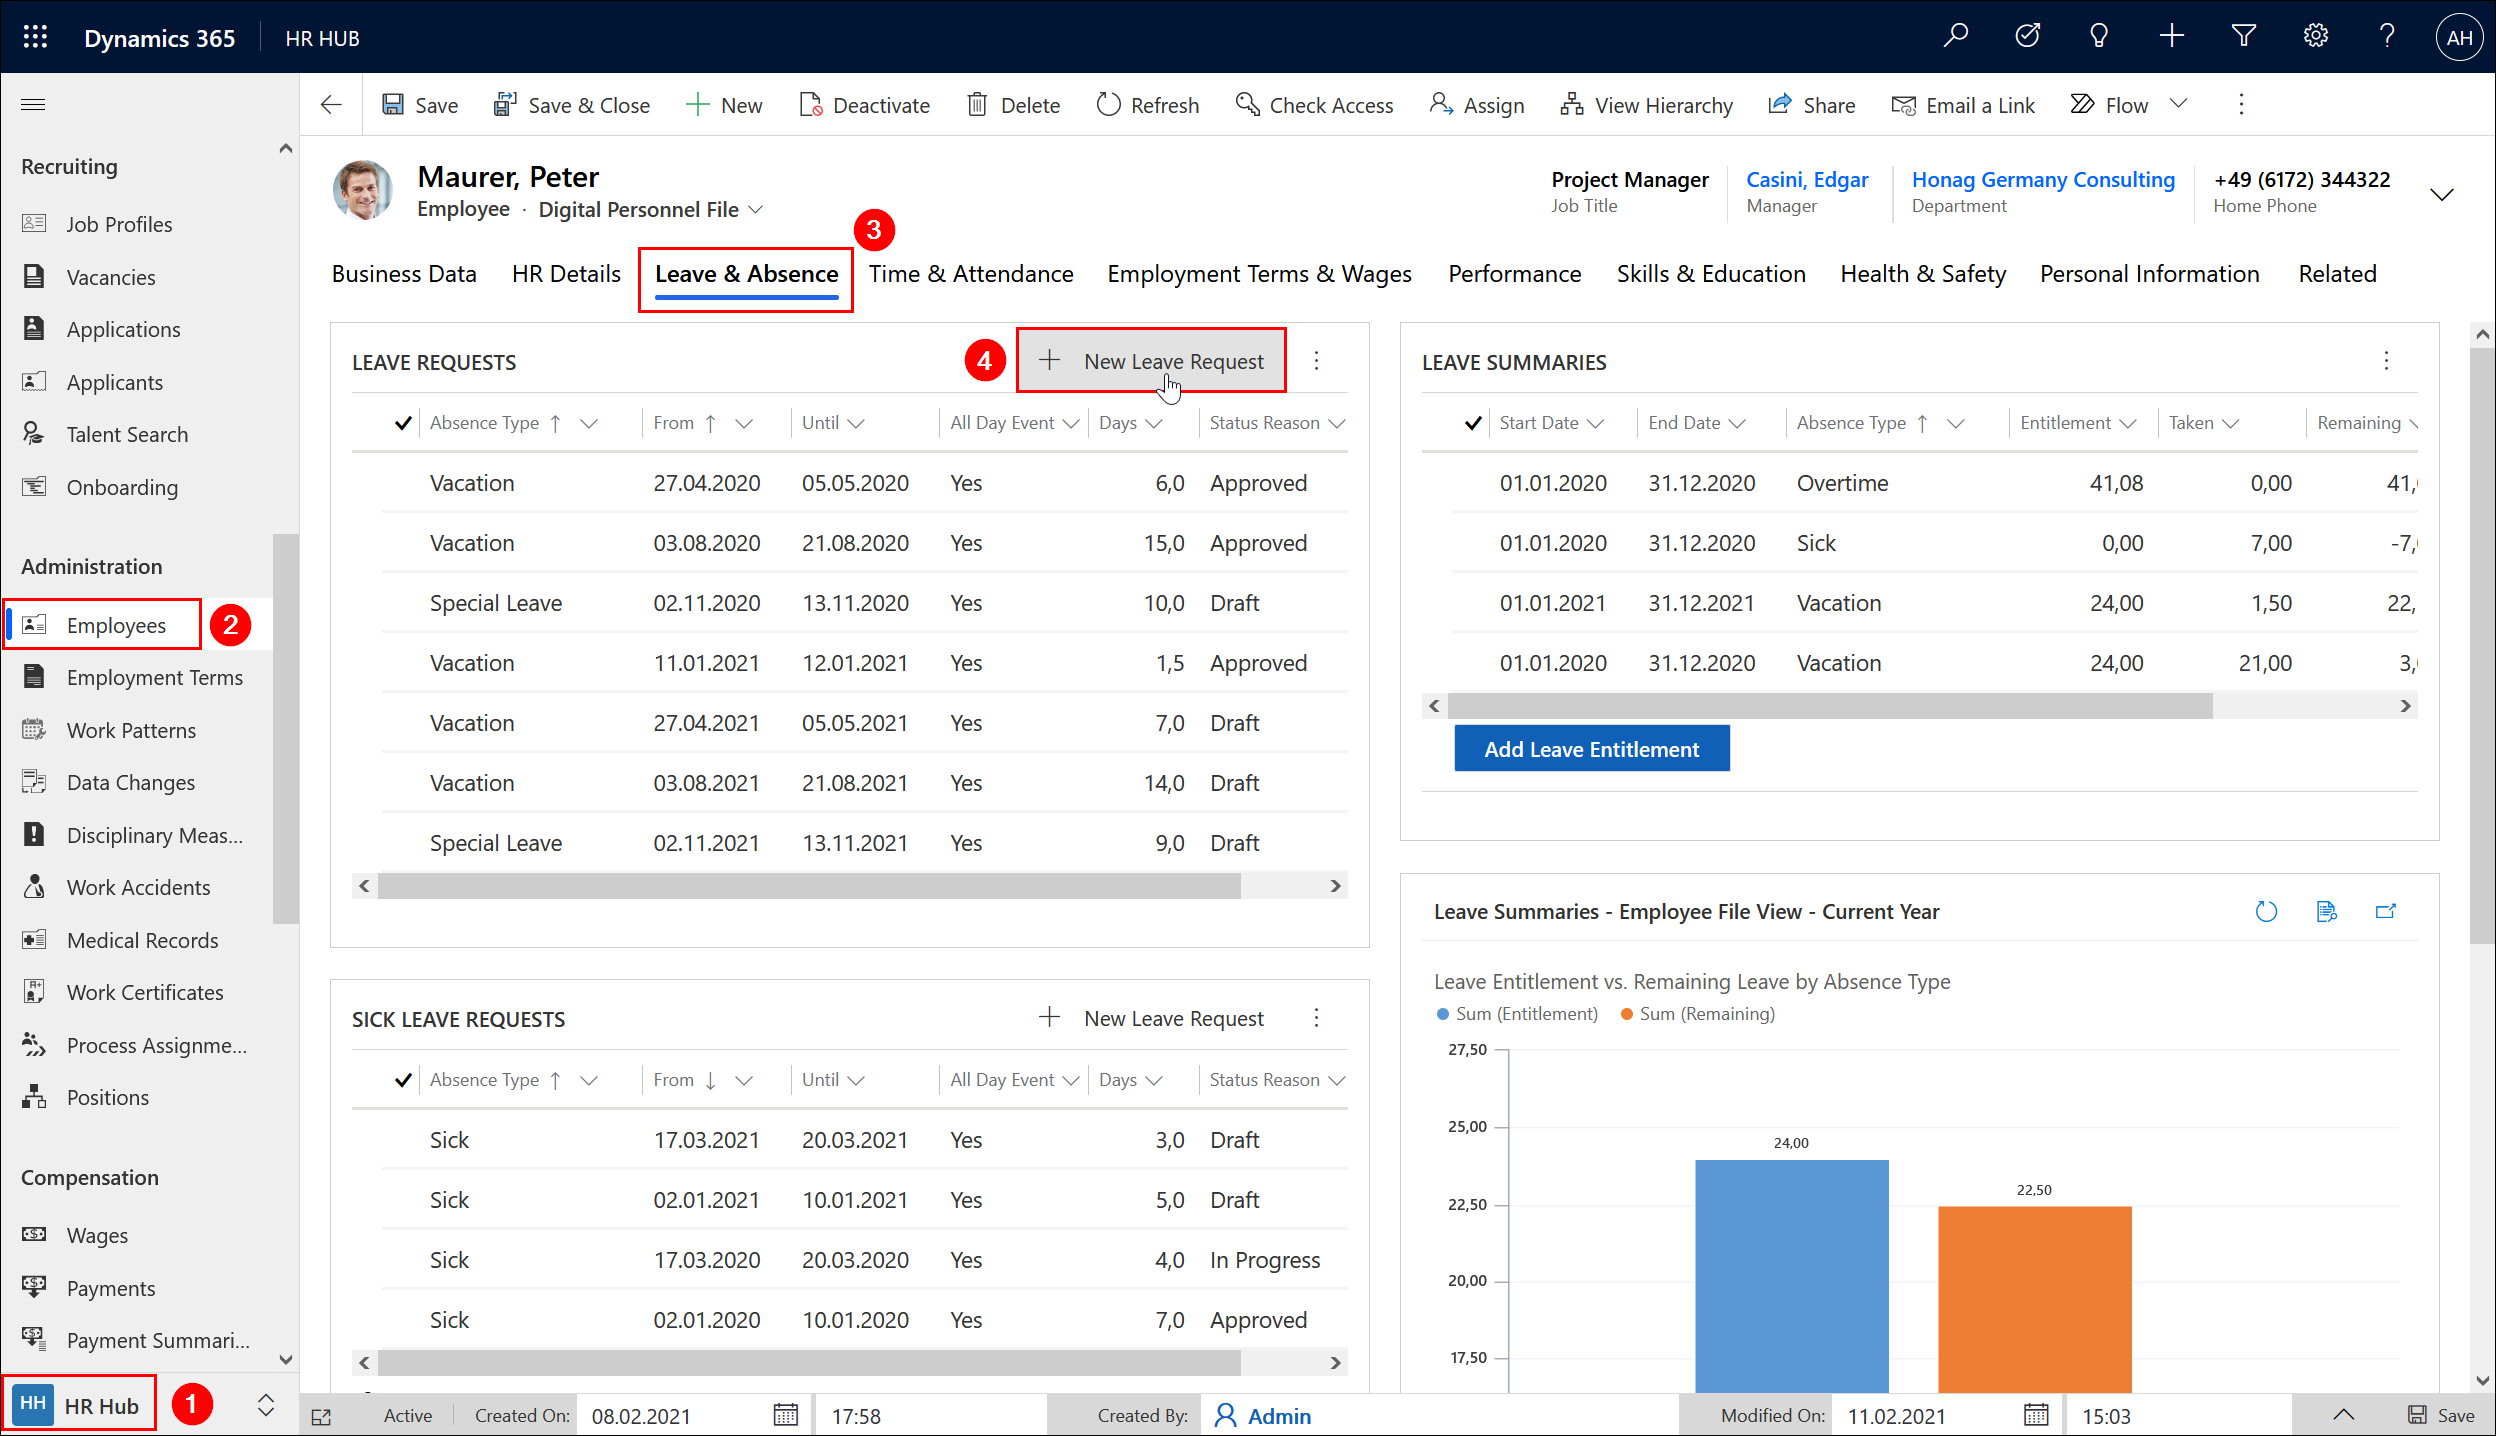This screenshot has height=1436, width=2496.
Task: Click the Delete trash icon in the command bar
Action: [977, 105]
